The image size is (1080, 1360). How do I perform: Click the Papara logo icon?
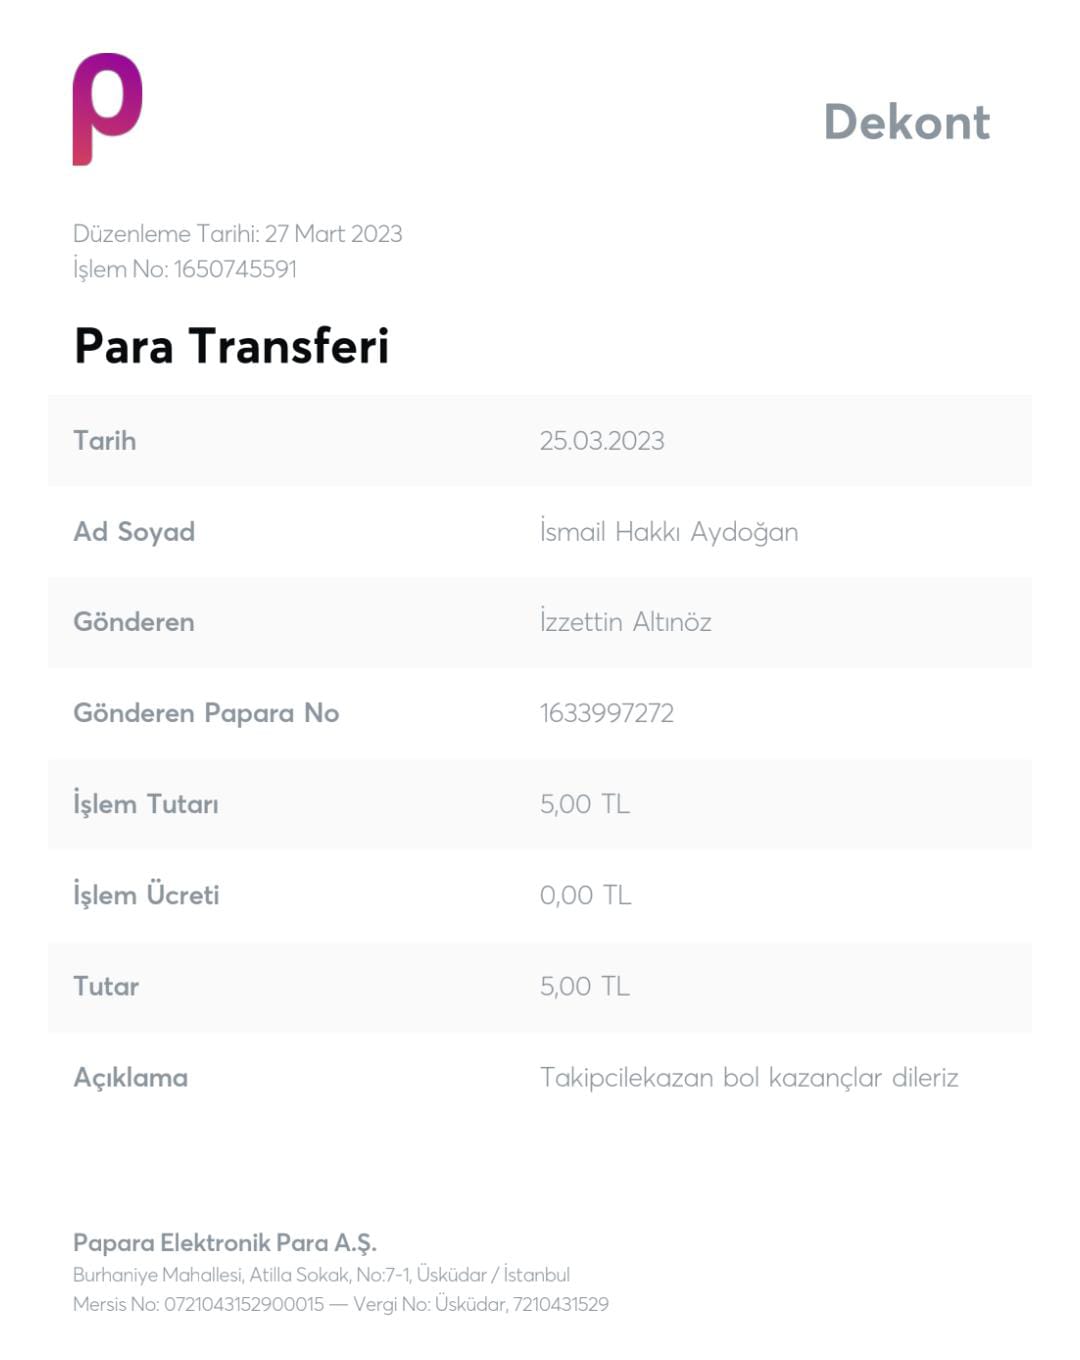108,109
